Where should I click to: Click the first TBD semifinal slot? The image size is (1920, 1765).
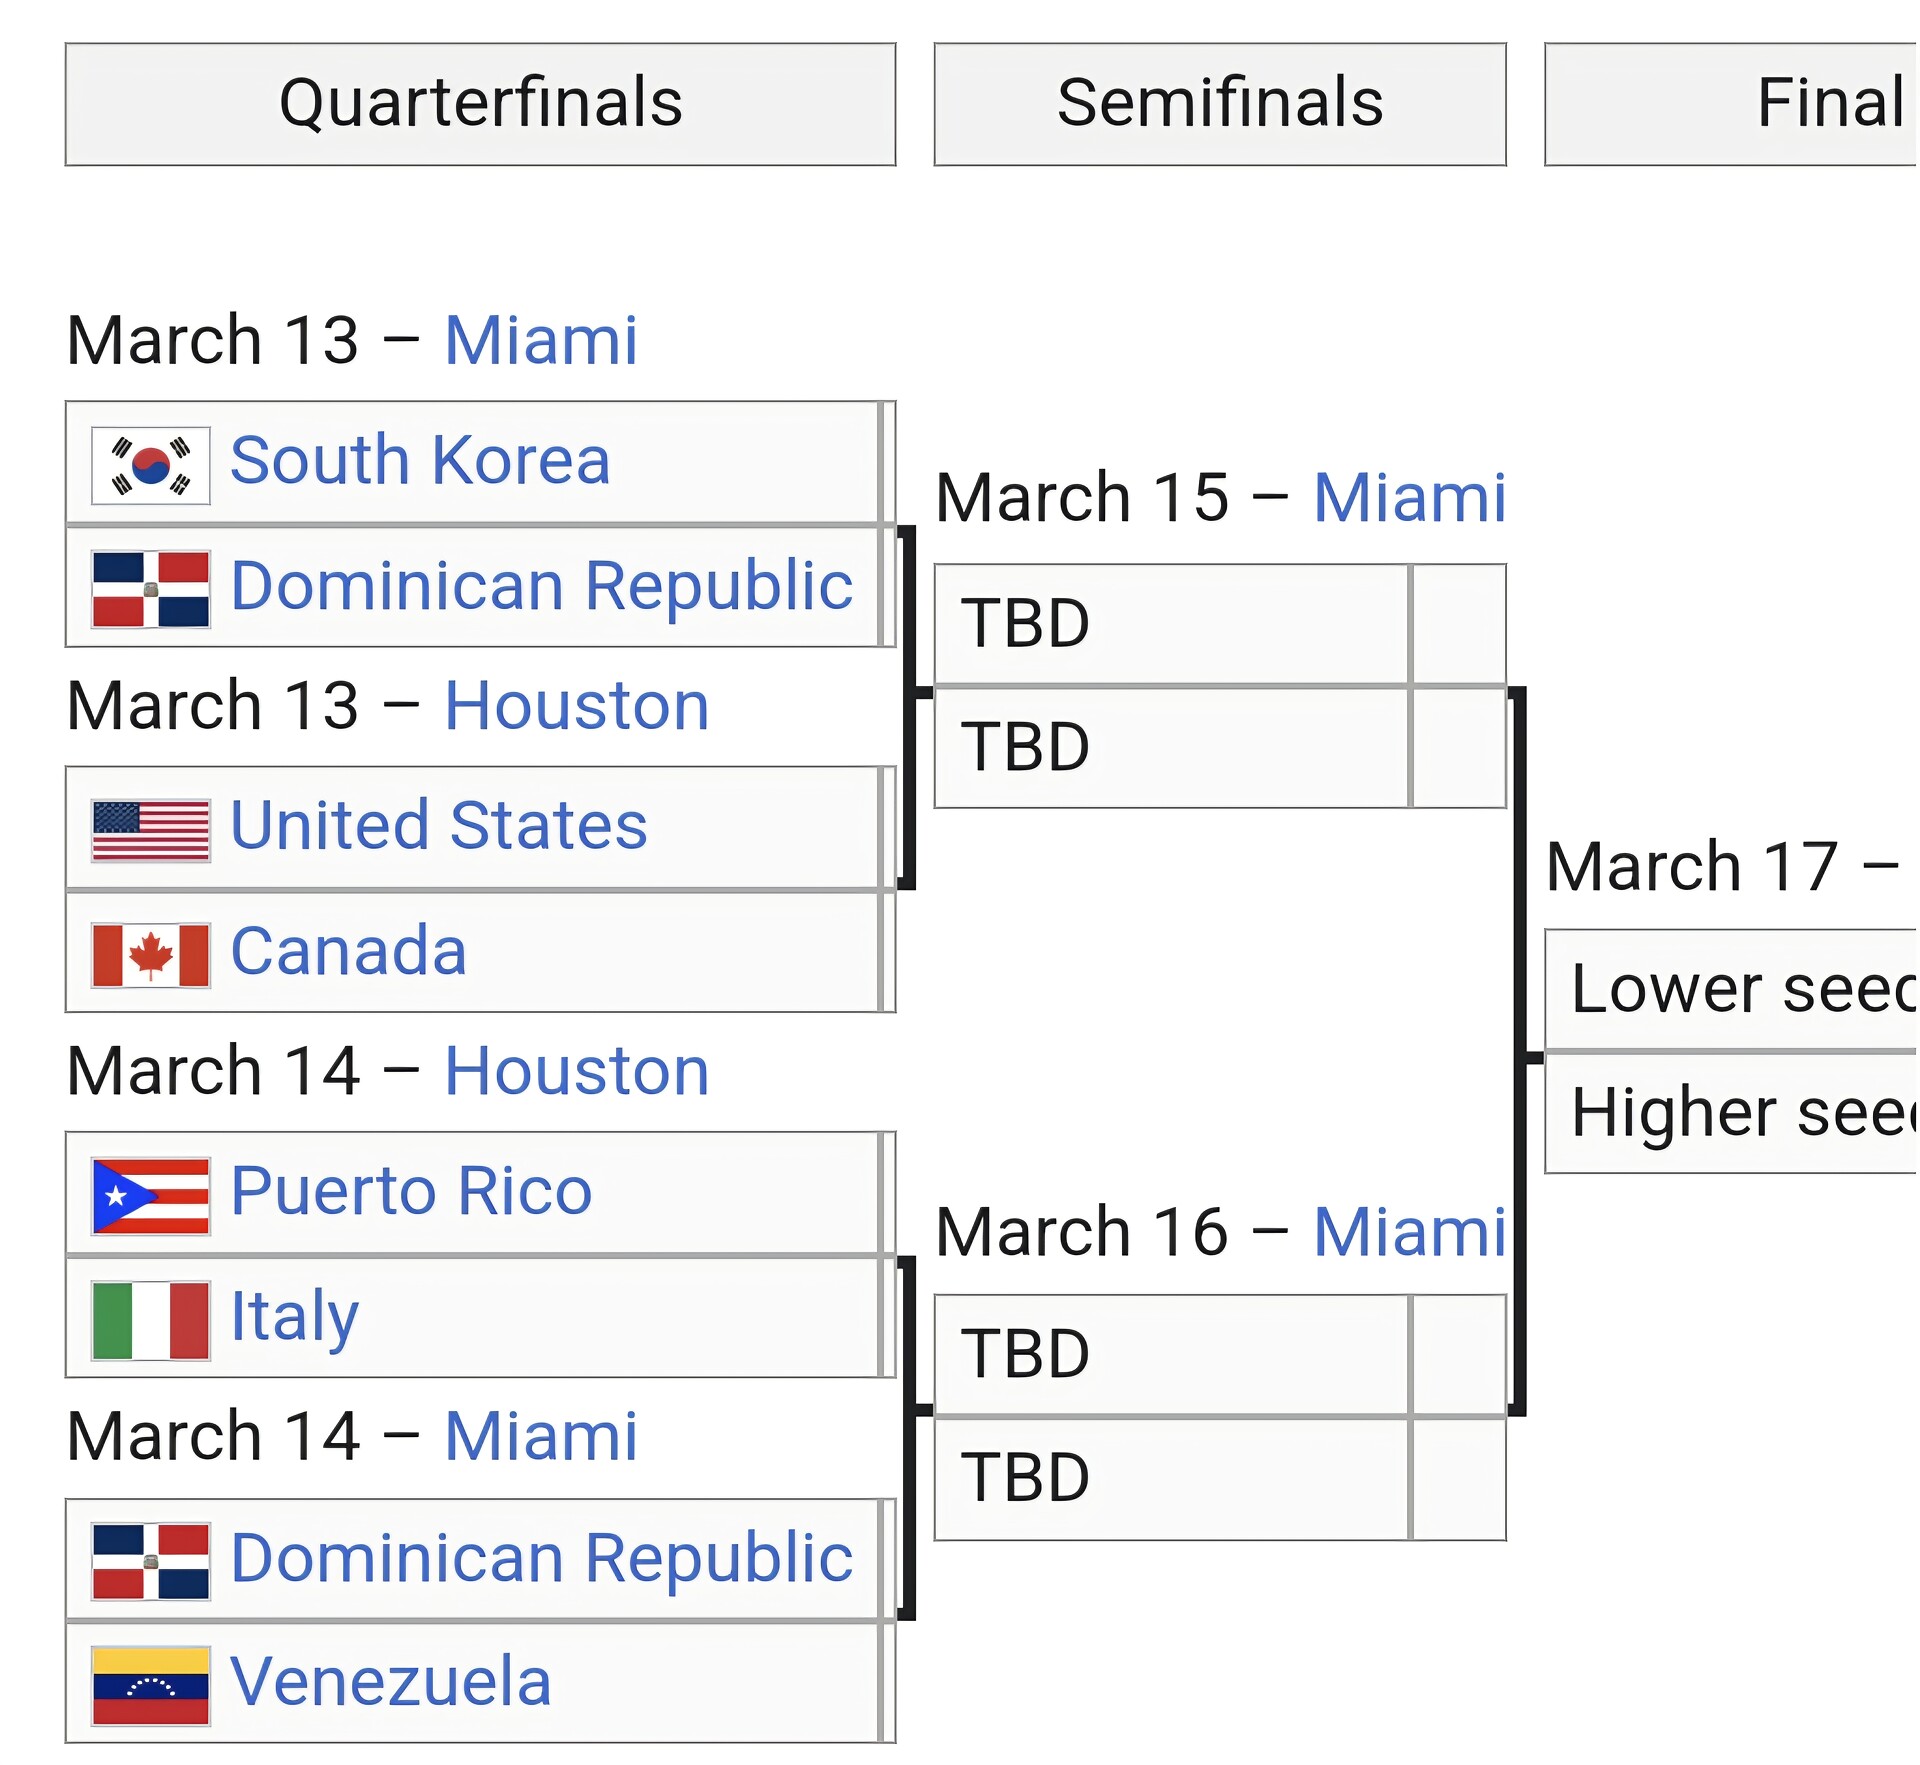click(x=1170, y=624)
